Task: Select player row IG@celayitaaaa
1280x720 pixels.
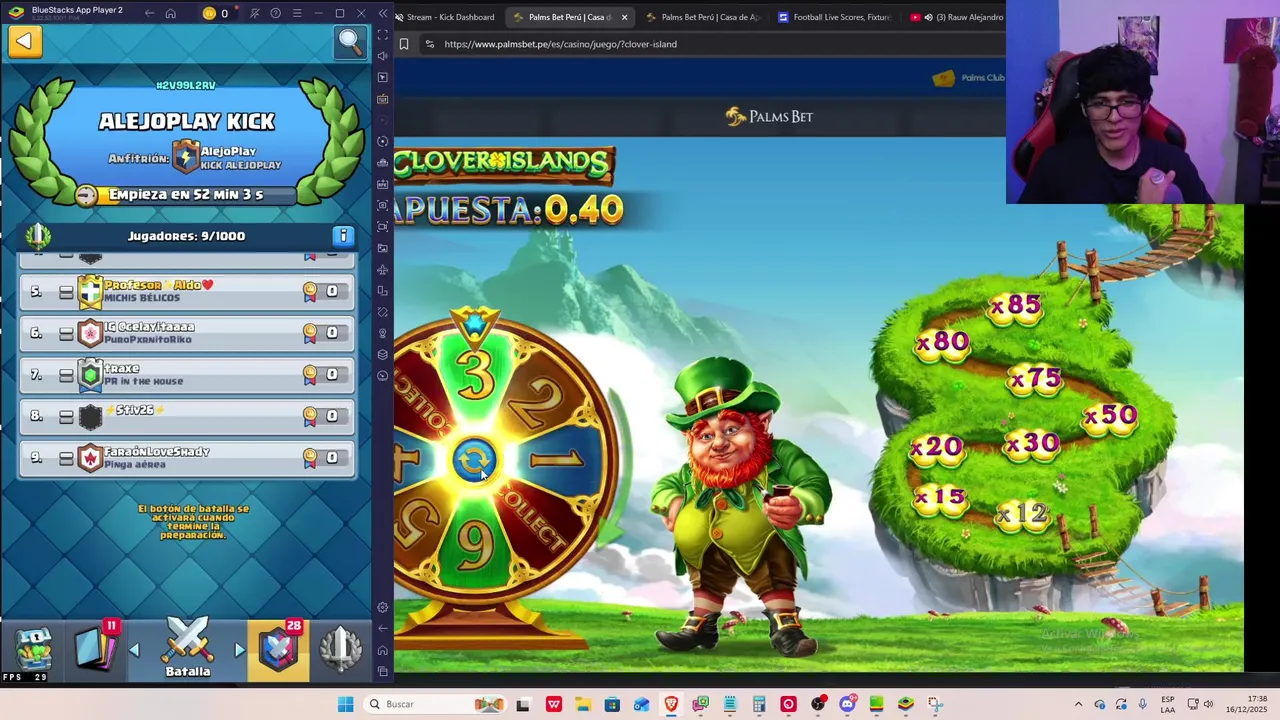Action: click(187, 333)
